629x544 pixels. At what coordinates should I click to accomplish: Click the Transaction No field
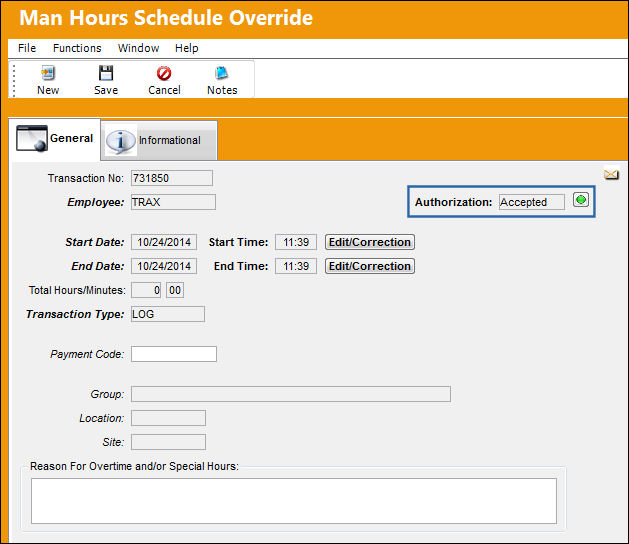172,178
